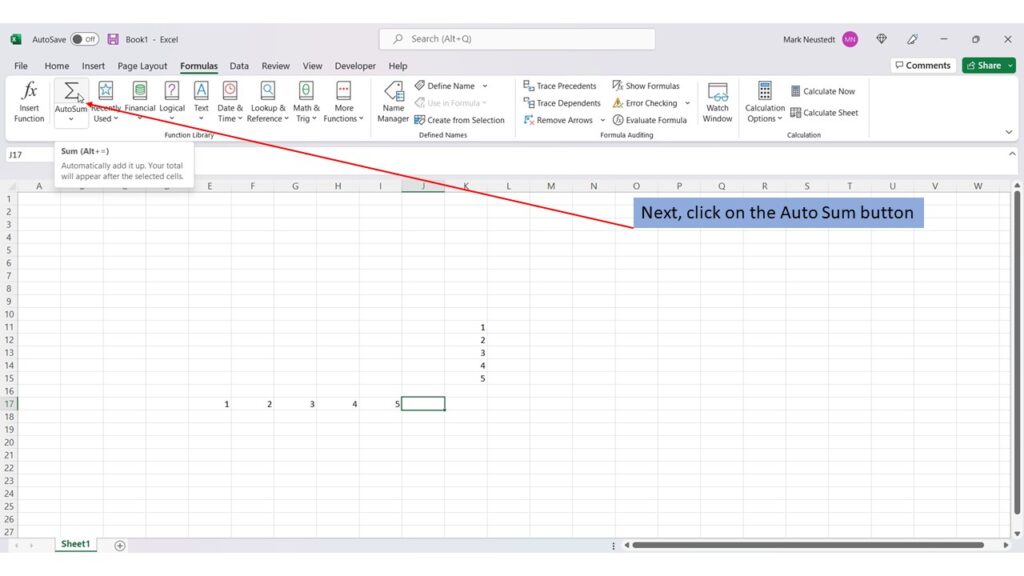Click the Watch Window icon
Image resolution: width=1024 pixels, height=576 pixels.
pyautogui.click(x=717, y=100)
